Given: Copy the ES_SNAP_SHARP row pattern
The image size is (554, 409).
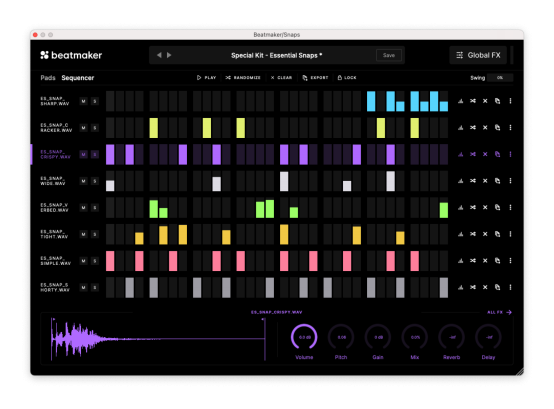Looking at the screenshot, I should pos(497,101).
